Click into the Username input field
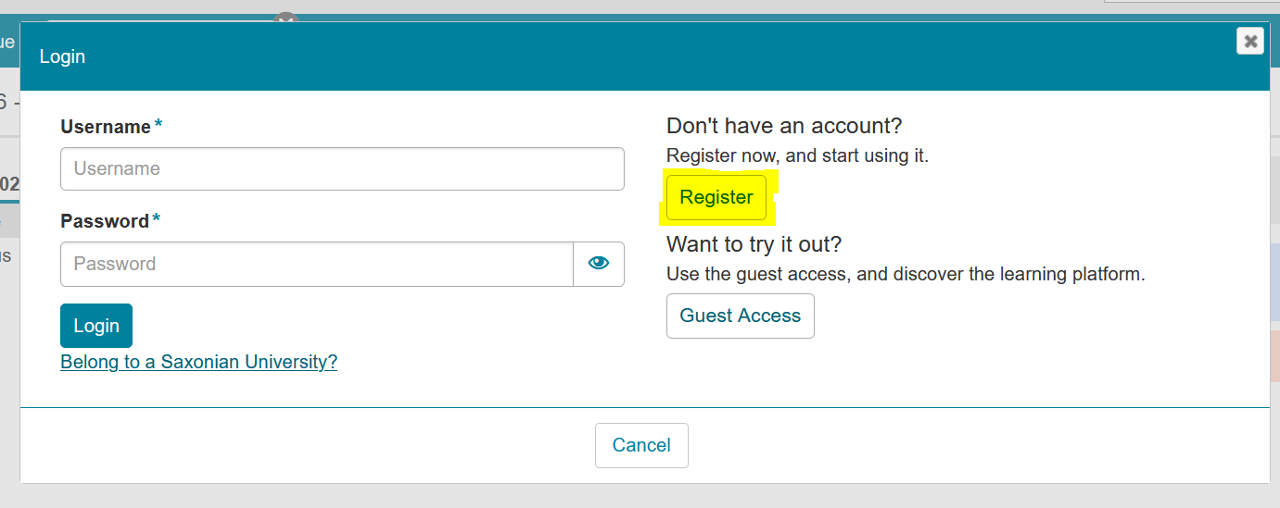The width and height of the screenshot is (1280, 508). click(x=342, y=169)
